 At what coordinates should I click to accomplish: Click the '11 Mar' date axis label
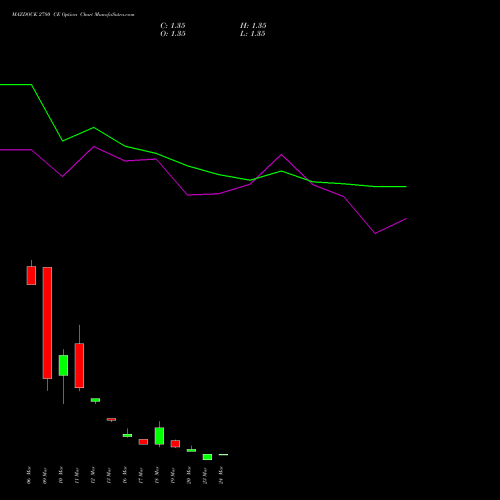tap(77, 476)
